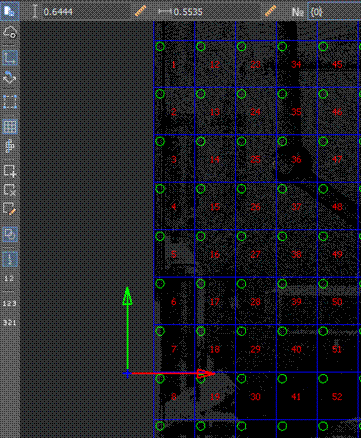Select grid cell number 12
Image resolution: width=361 pixels, height=439 pixels.
pos(215,65)
